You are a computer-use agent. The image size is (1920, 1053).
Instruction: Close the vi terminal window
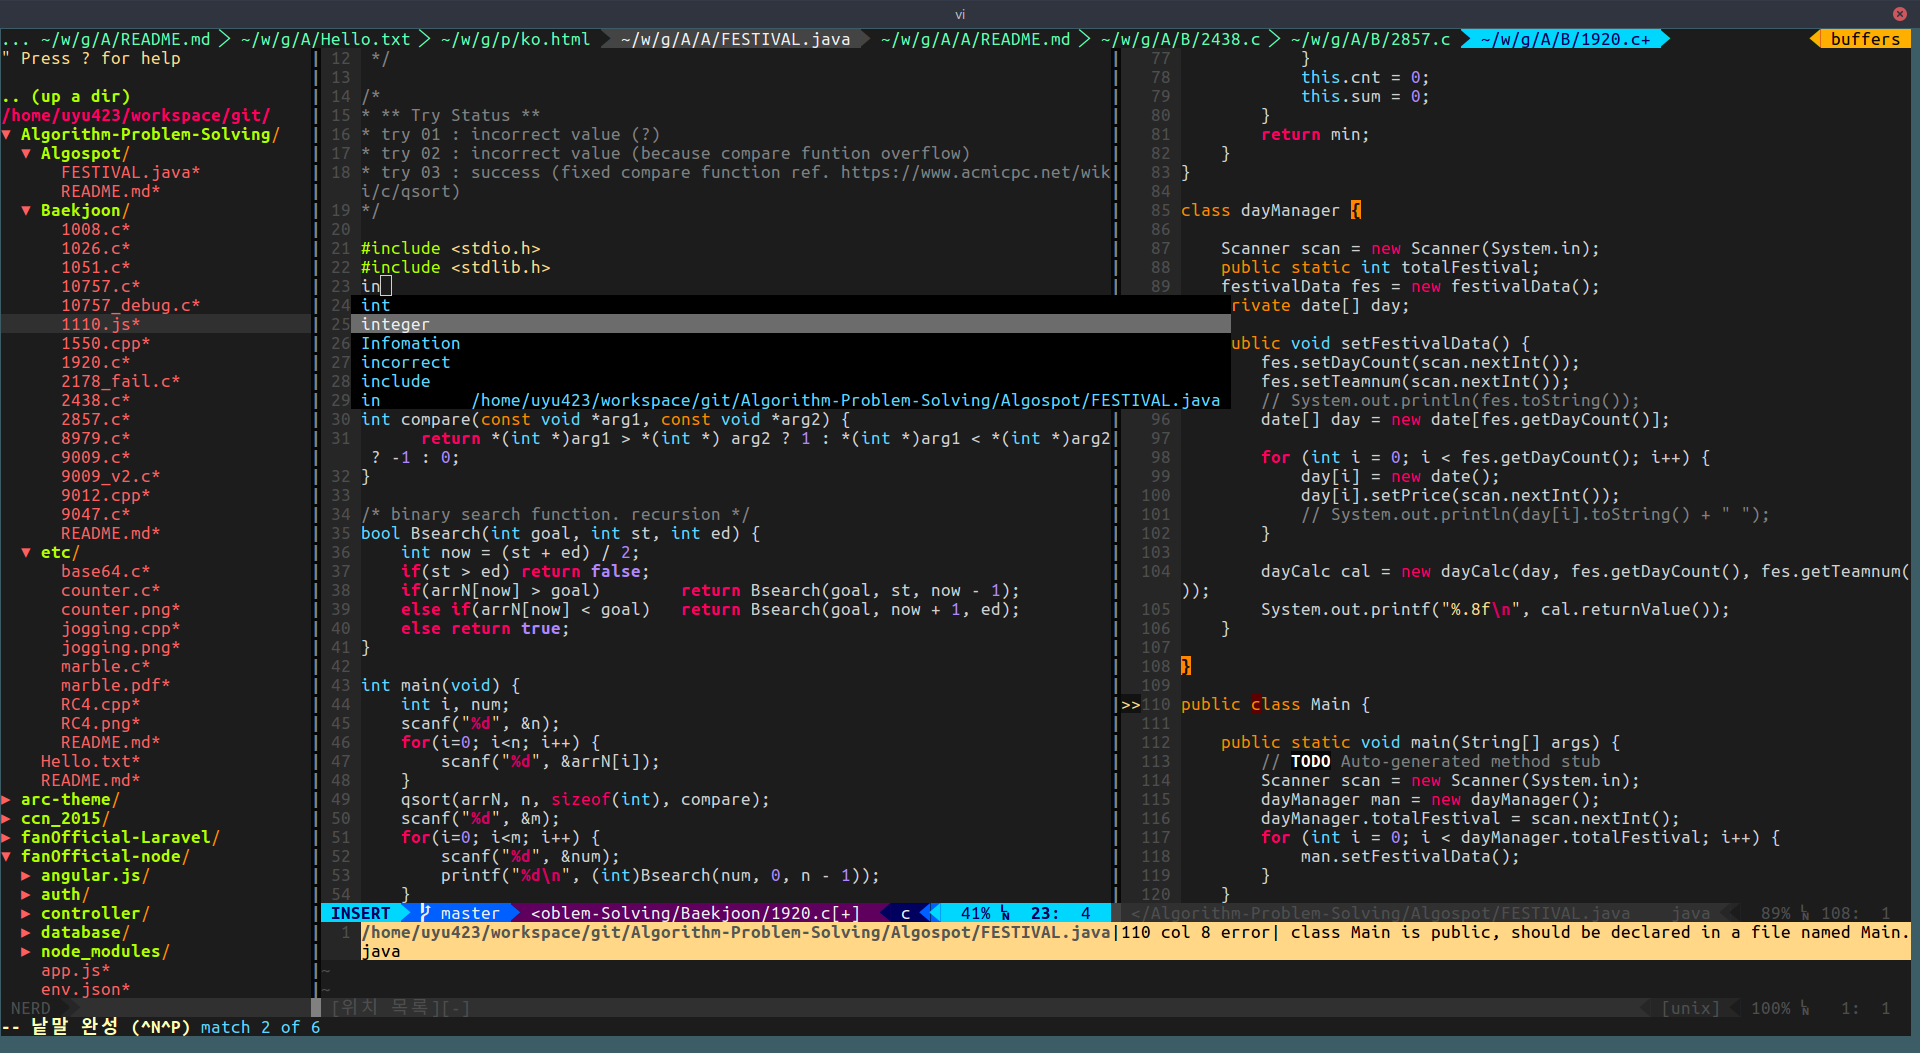tap(1899, 14)
